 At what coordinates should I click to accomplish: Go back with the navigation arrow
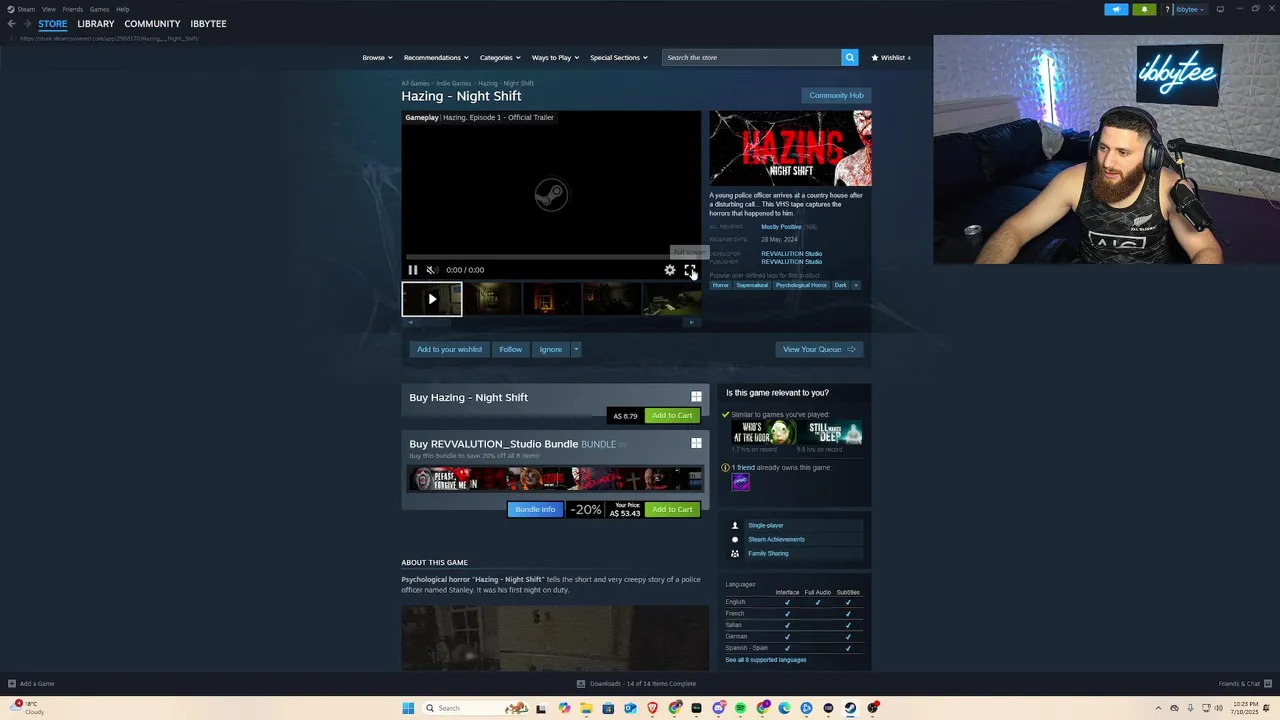(x=11, y=23)
